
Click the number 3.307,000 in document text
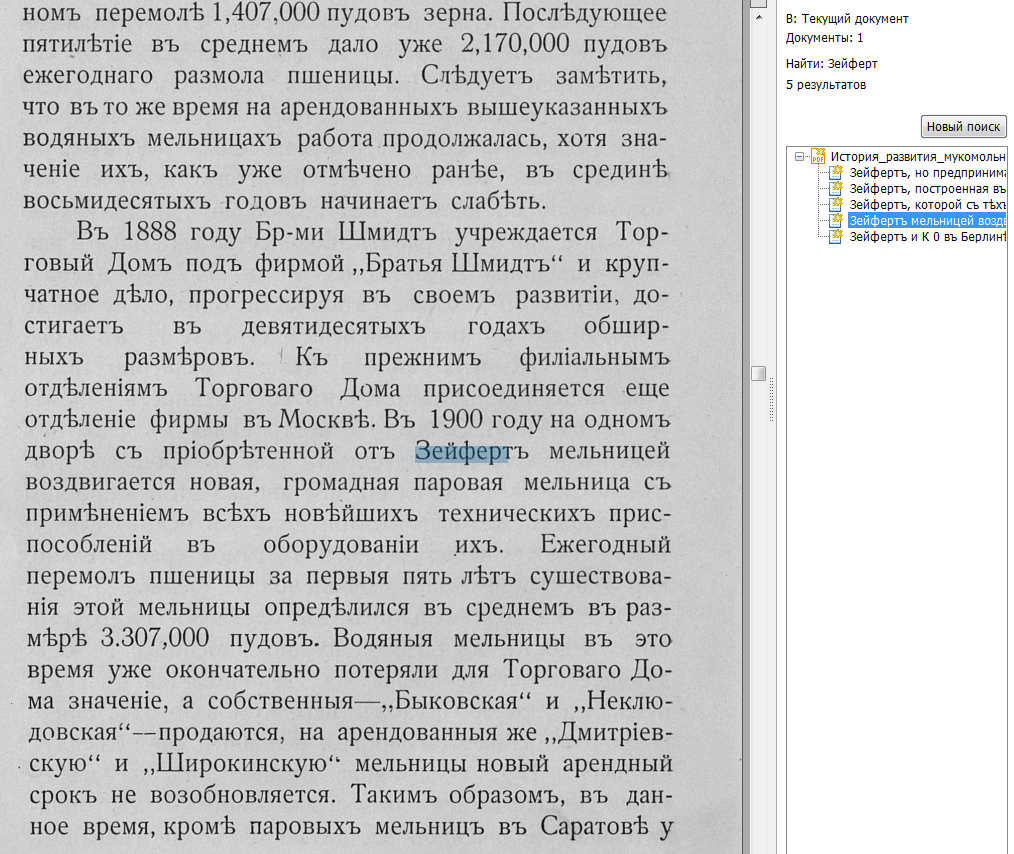click(155, 638)
